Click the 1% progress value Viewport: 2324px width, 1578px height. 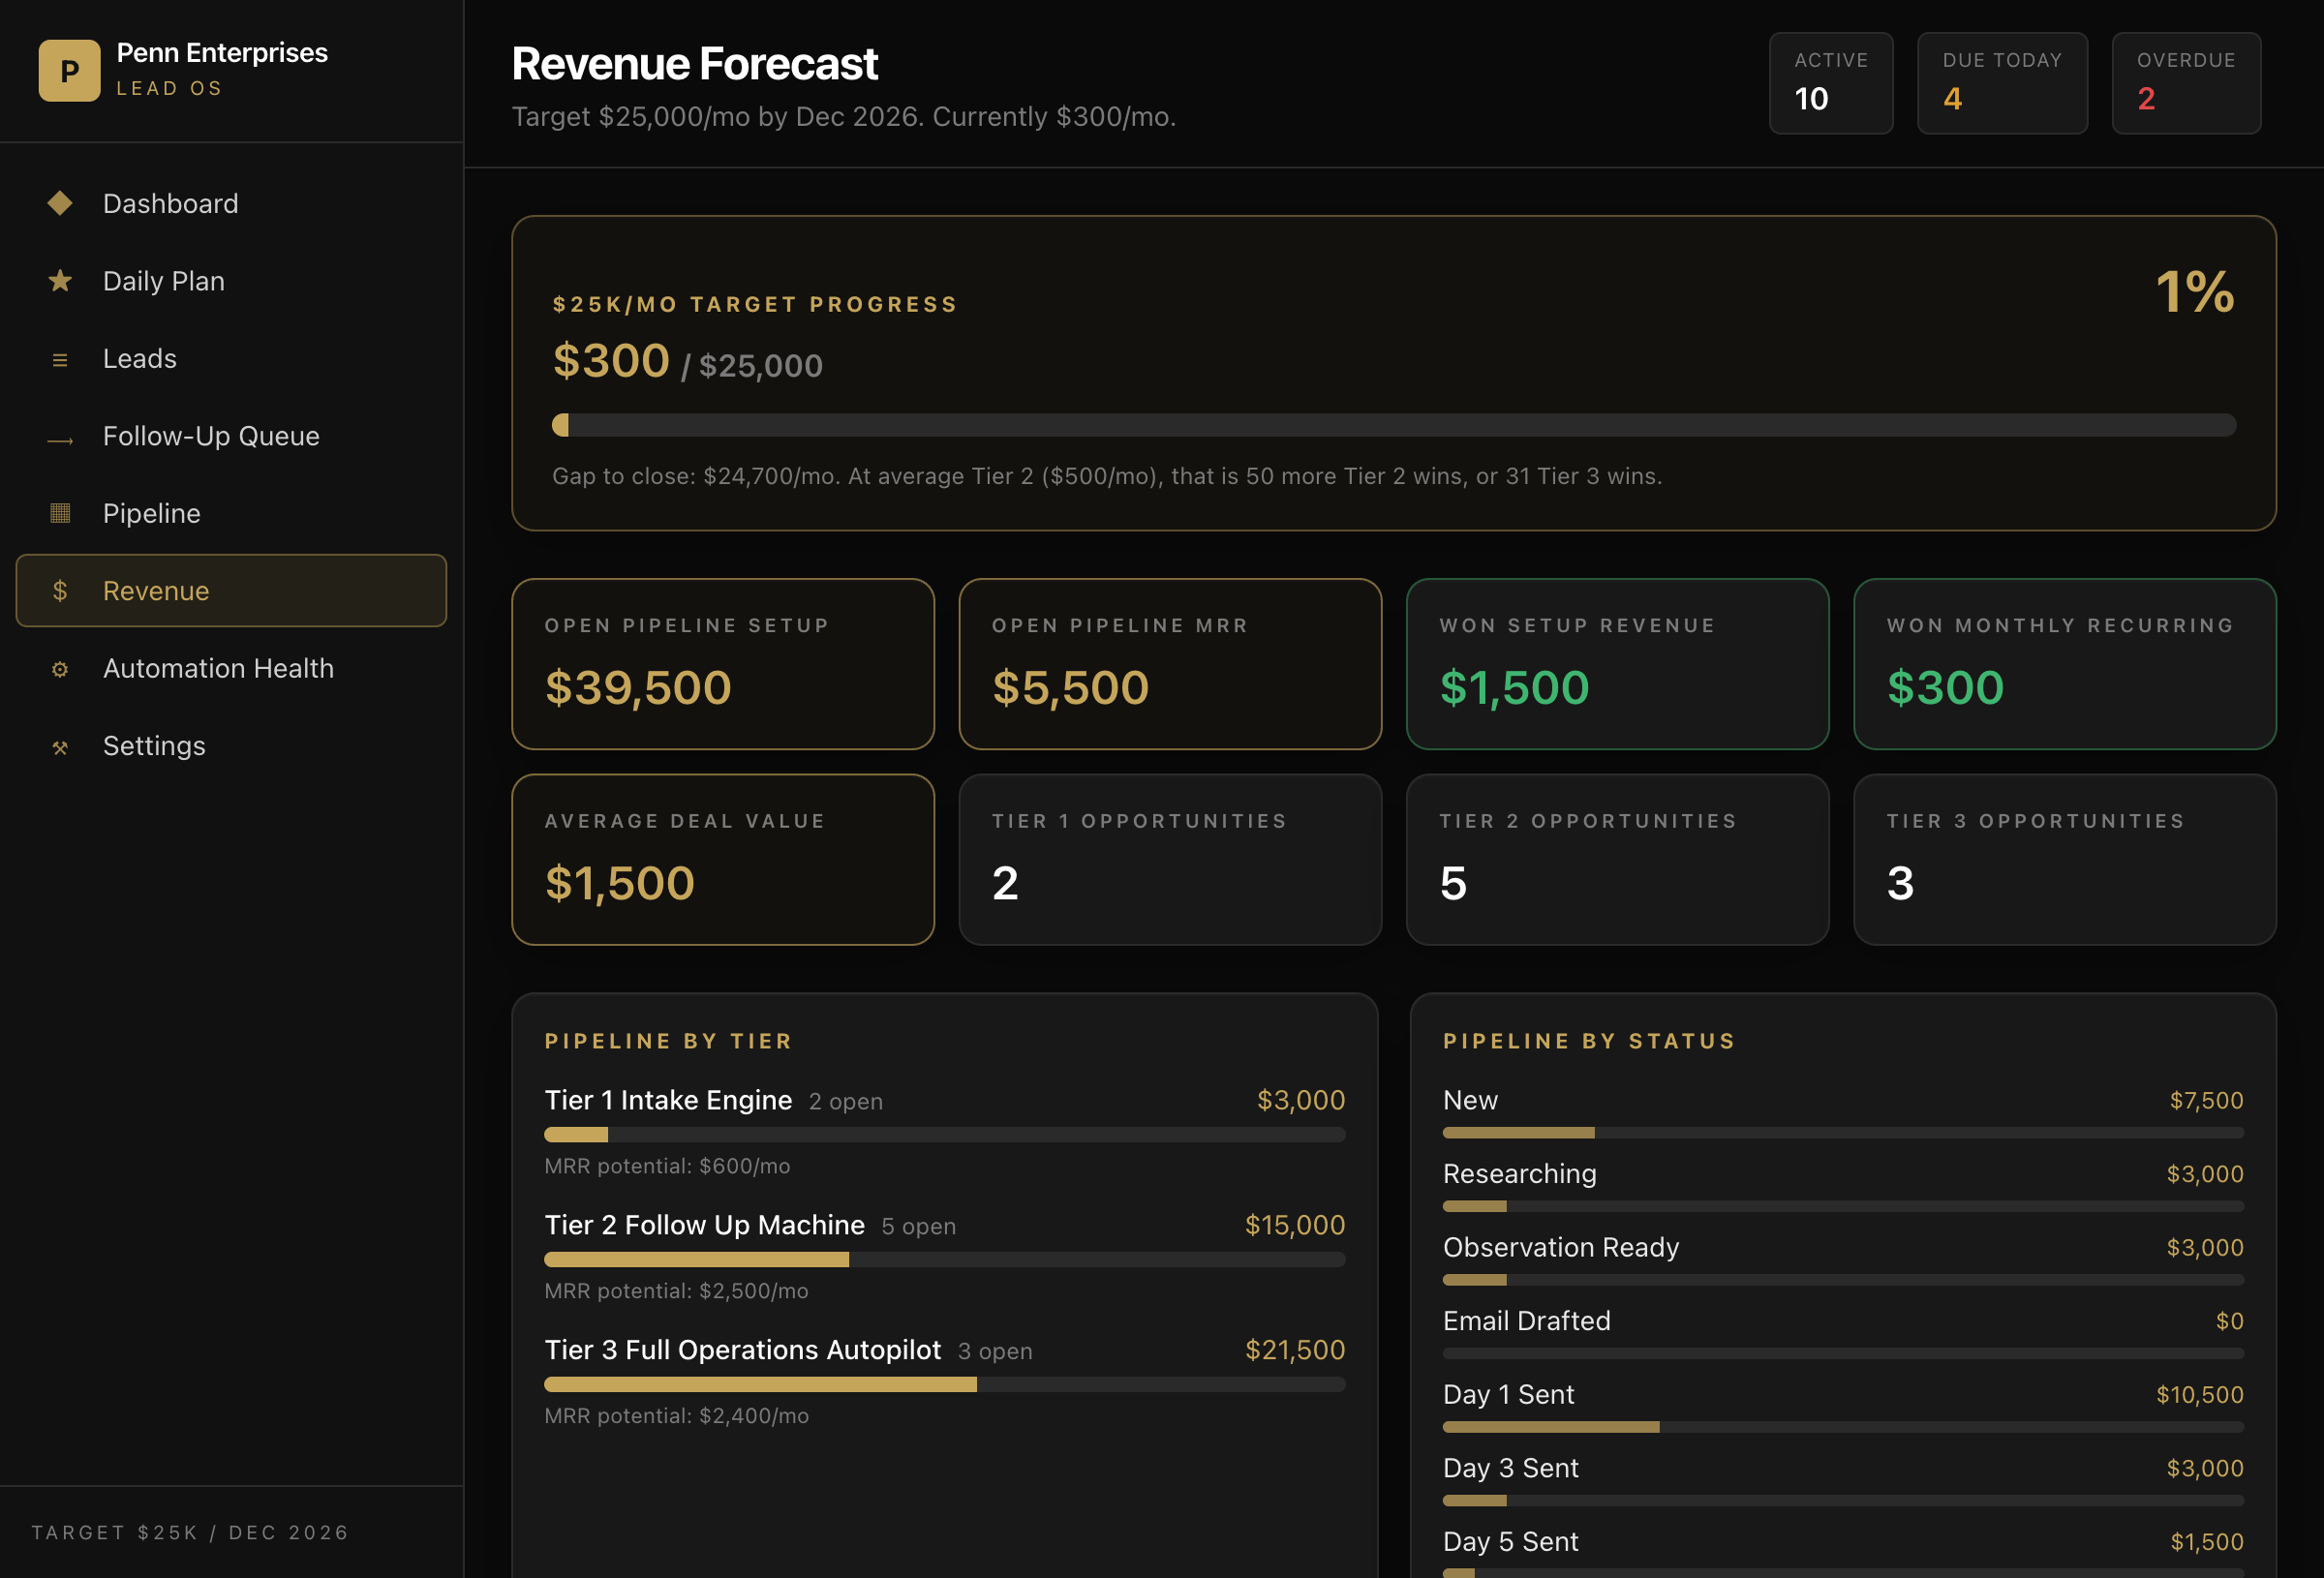click(x=2195, y=292)
